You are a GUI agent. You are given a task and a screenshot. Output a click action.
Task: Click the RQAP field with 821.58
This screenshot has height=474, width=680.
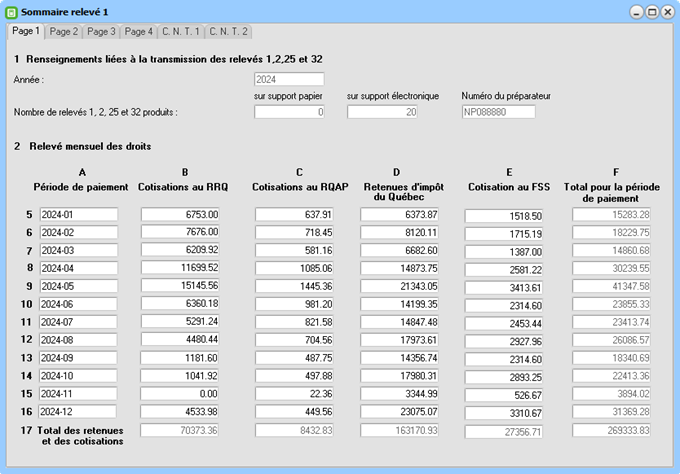pyautogui.click(x=294, y=322)
